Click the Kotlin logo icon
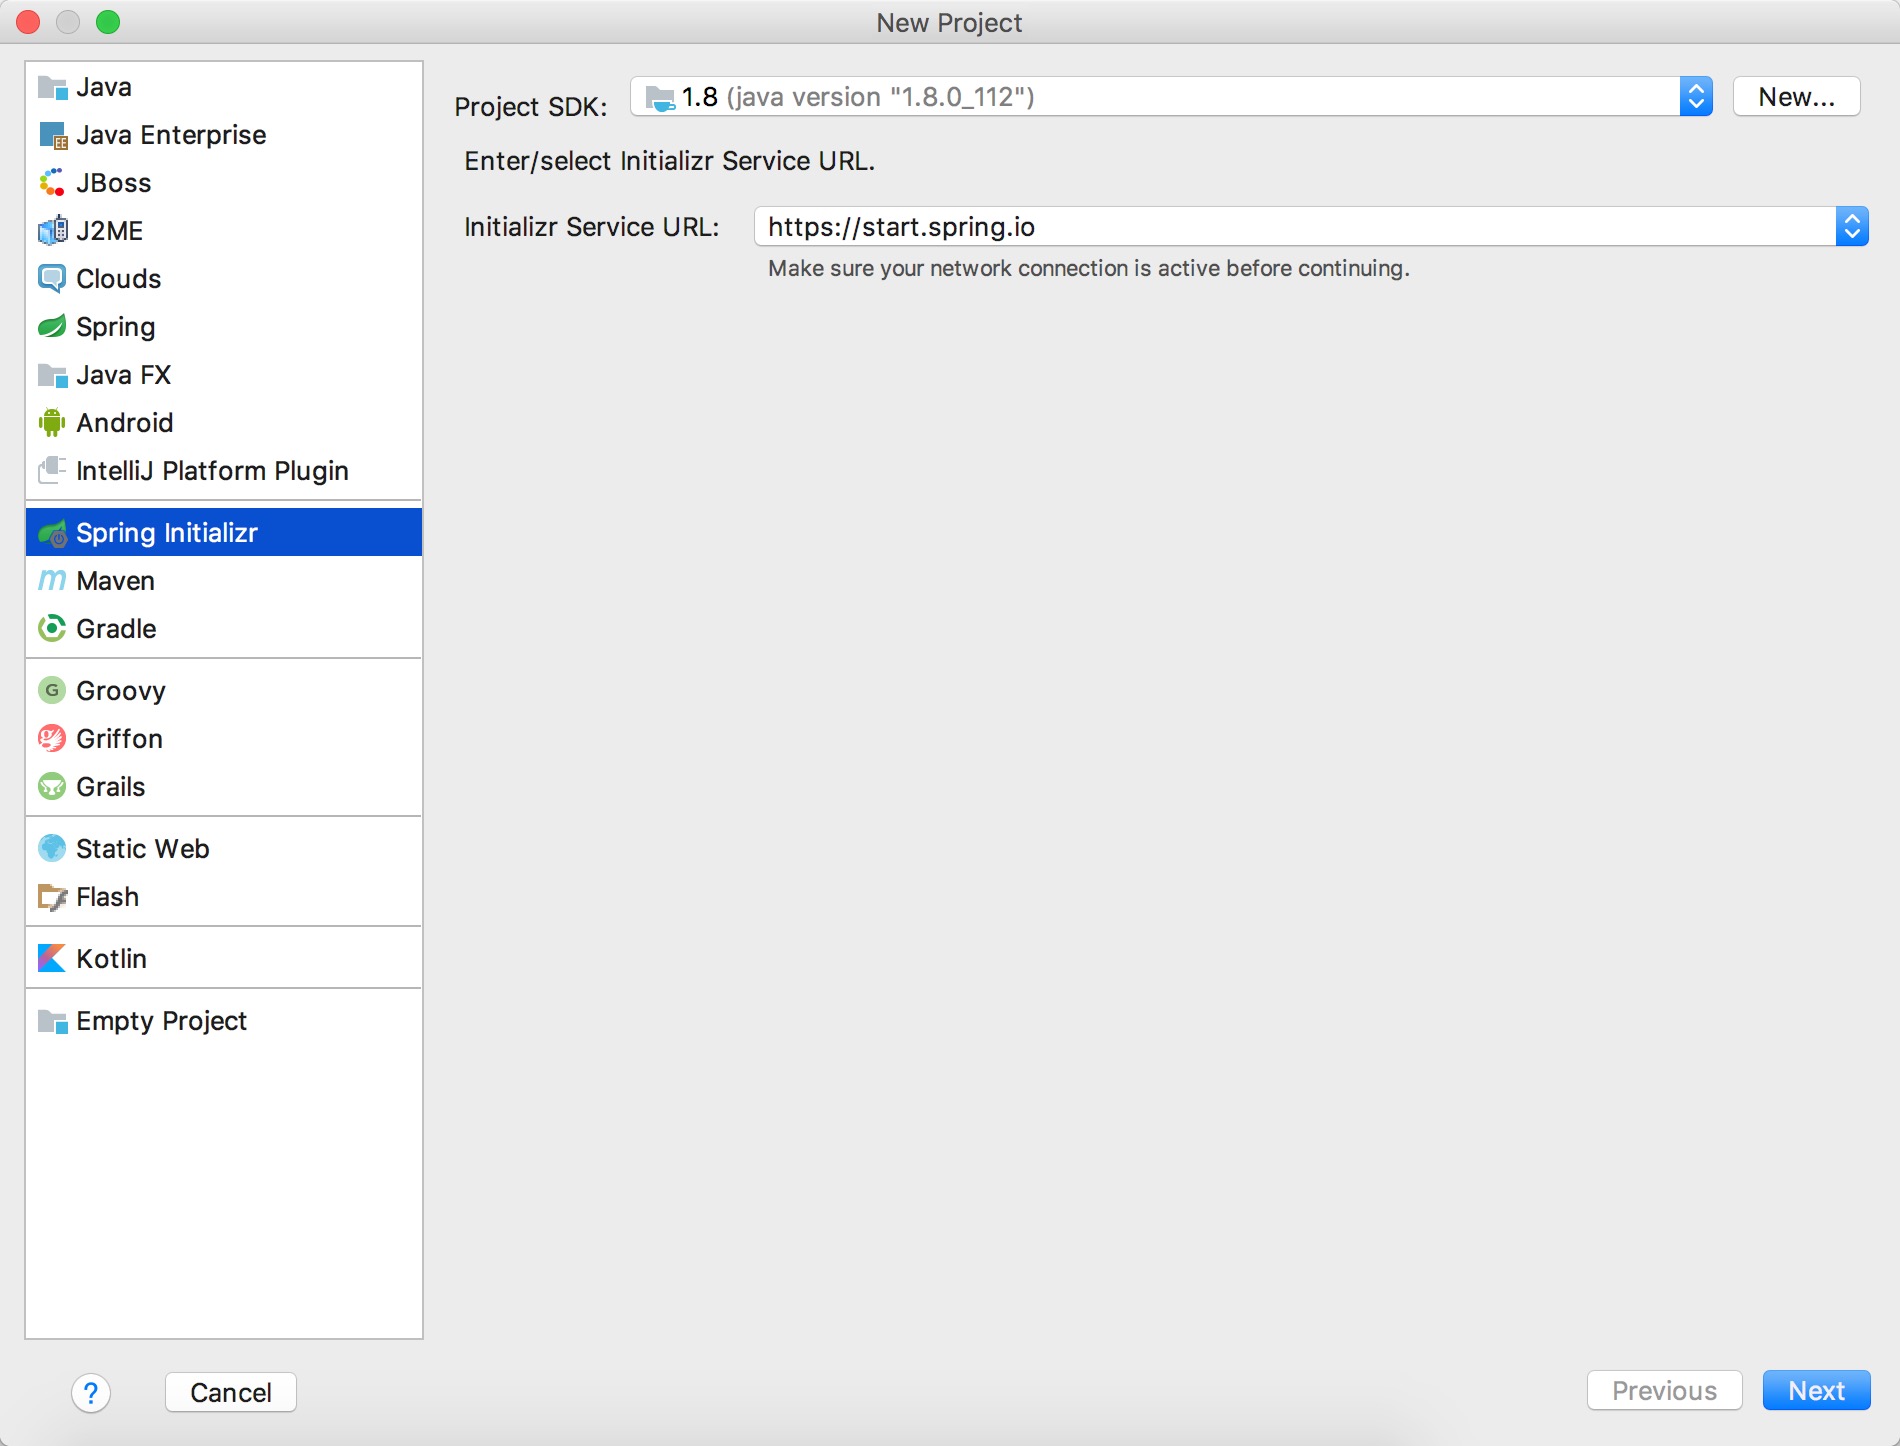The height and width of the screenshot is (1446, 1900). pos(52,959)
